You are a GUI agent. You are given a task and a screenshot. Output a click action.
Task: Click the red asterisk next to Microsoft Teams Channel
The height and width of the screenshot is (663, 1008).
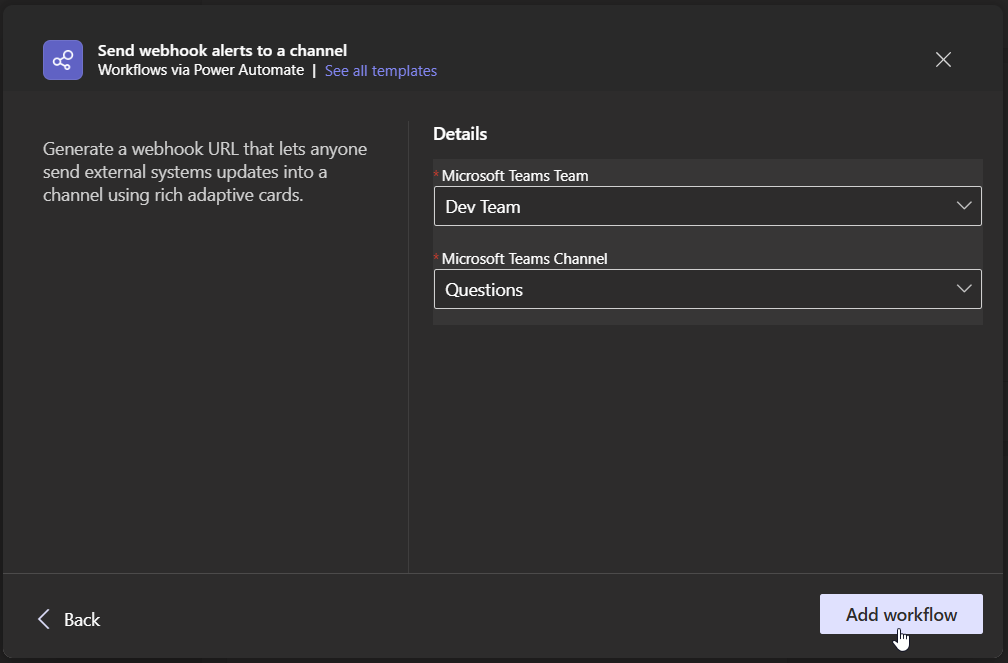point(437,258)
